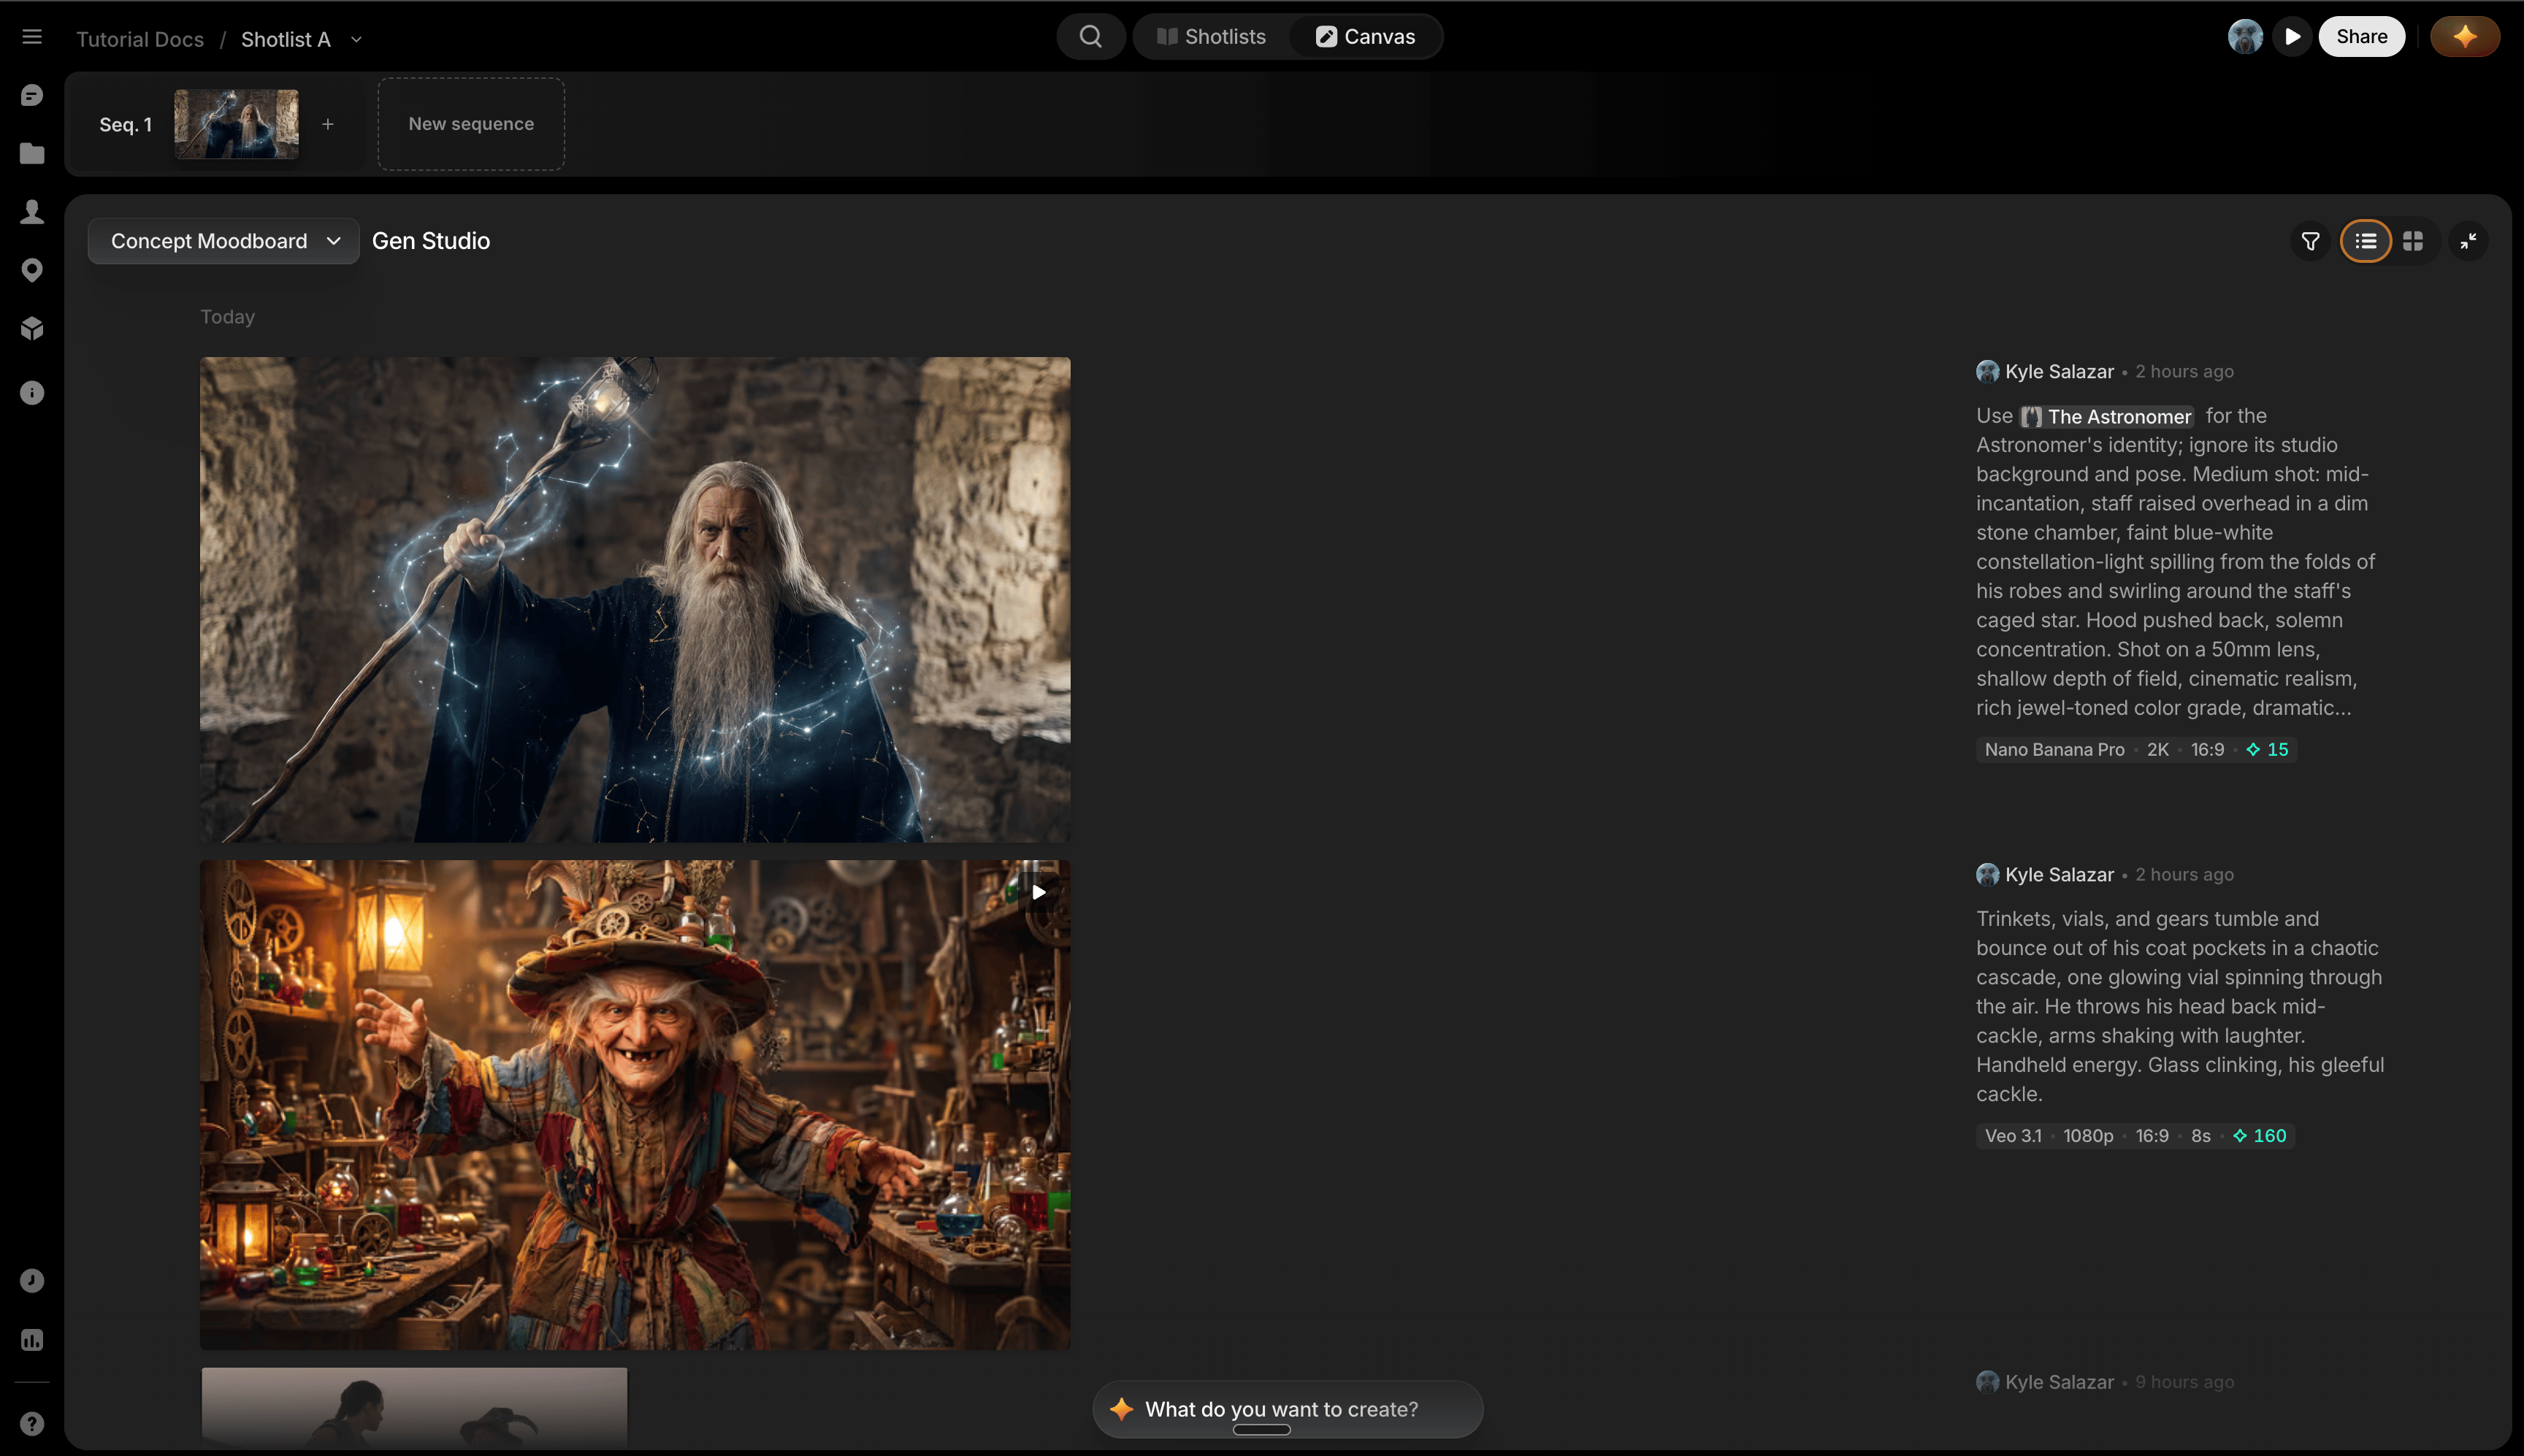Open the Seq. 1 wizard thumbnail
Viewport: 2524px width, 1456px height.
[x=236, y=124]
